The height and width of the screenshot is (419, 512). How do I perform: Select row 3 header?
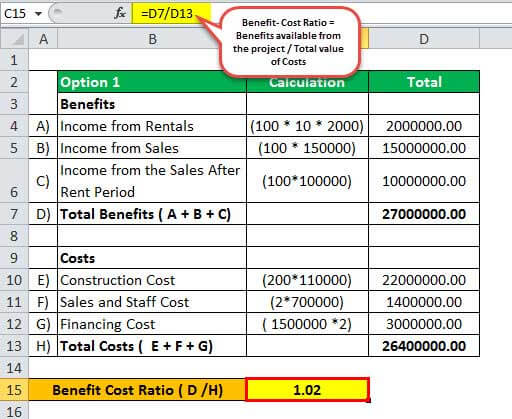pos(14,104)
